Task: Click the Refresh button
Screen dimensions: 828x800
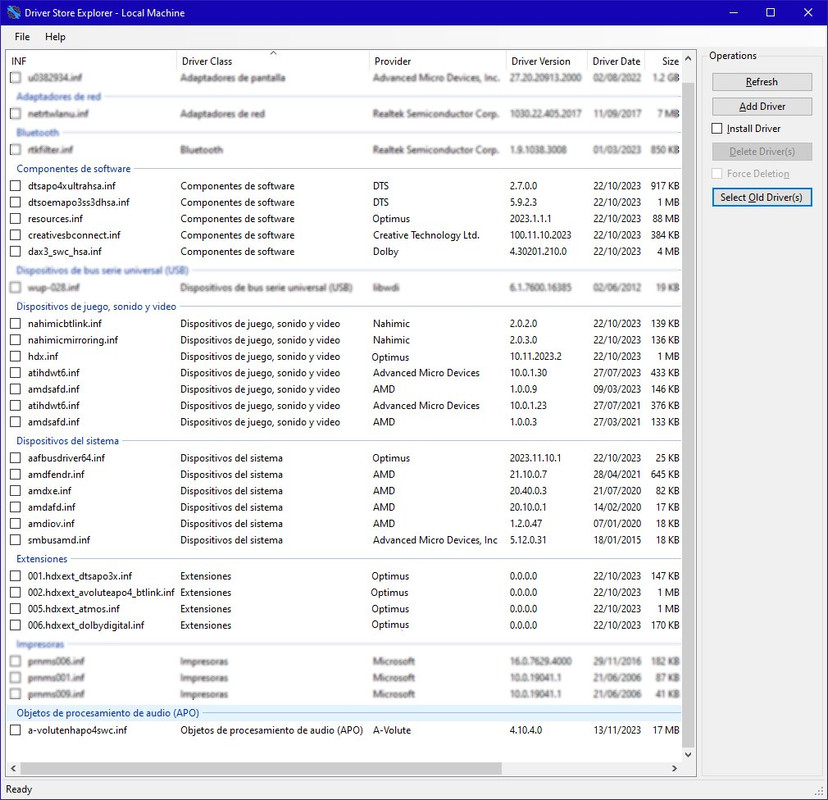Action: pos(761,82)
